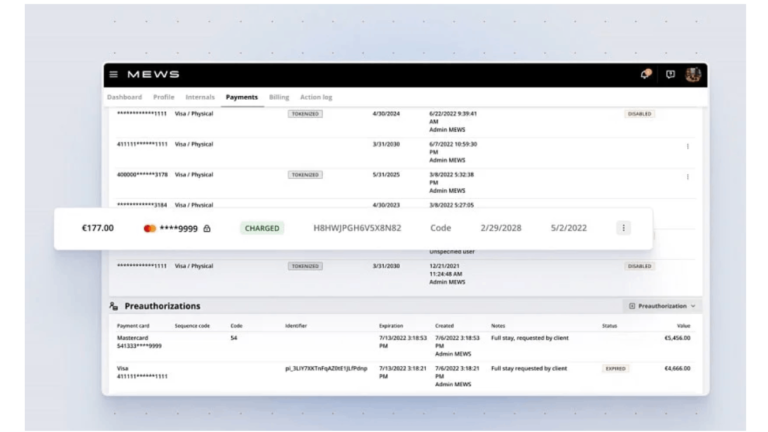
Task: Click the lock icon next to ****9999
Action: [x=207, y=228]
